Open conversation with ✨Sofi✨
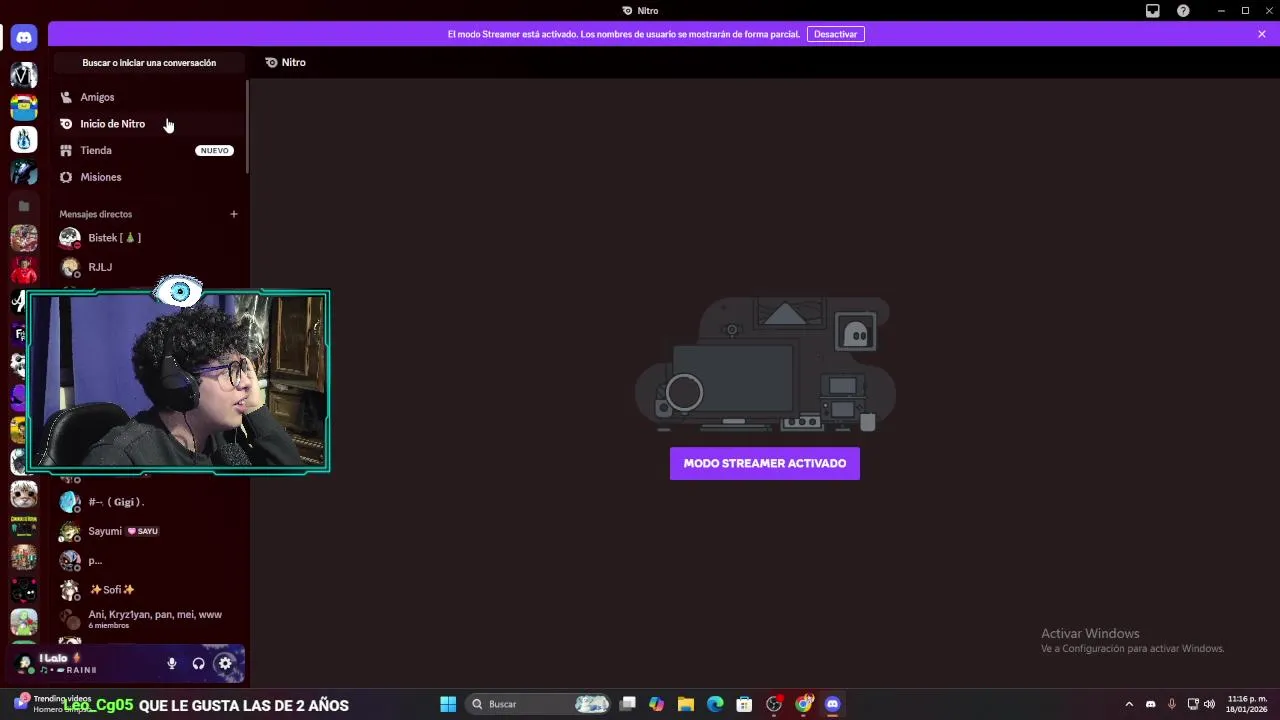 point(150,590)
